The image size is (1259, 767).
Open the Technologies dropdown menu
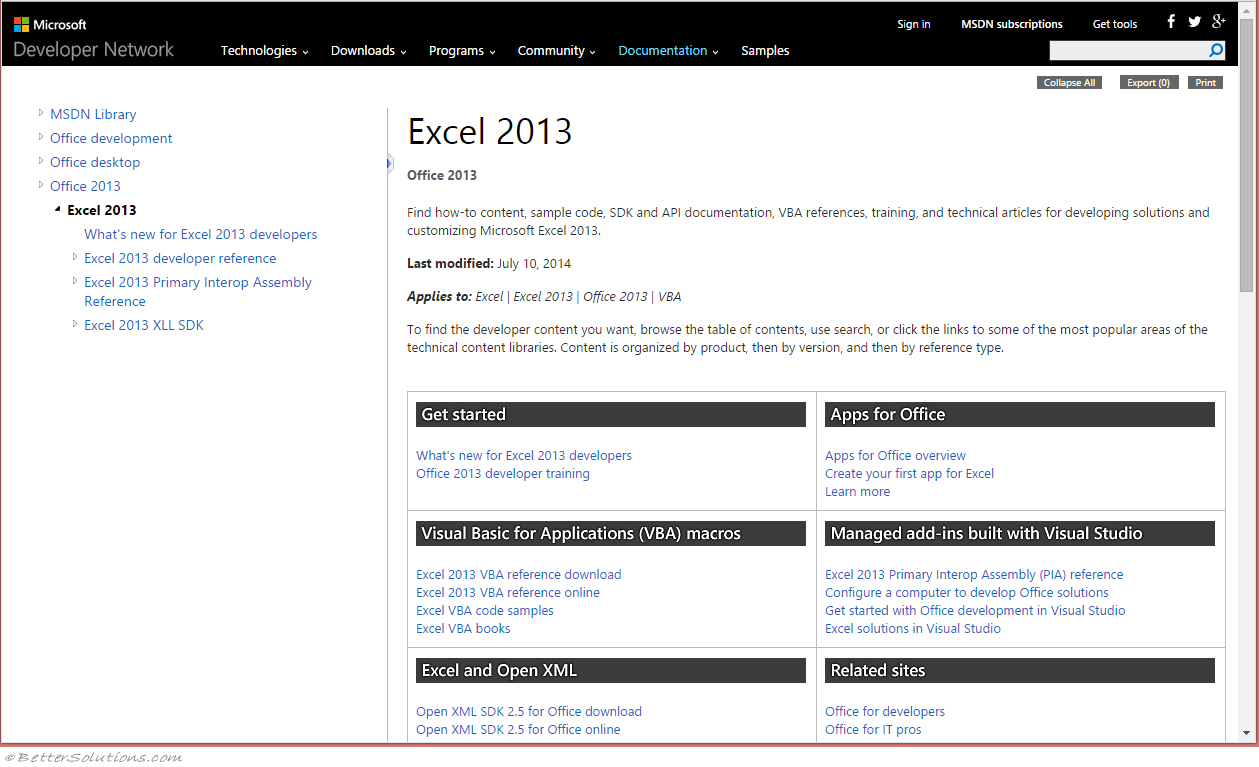264,51
